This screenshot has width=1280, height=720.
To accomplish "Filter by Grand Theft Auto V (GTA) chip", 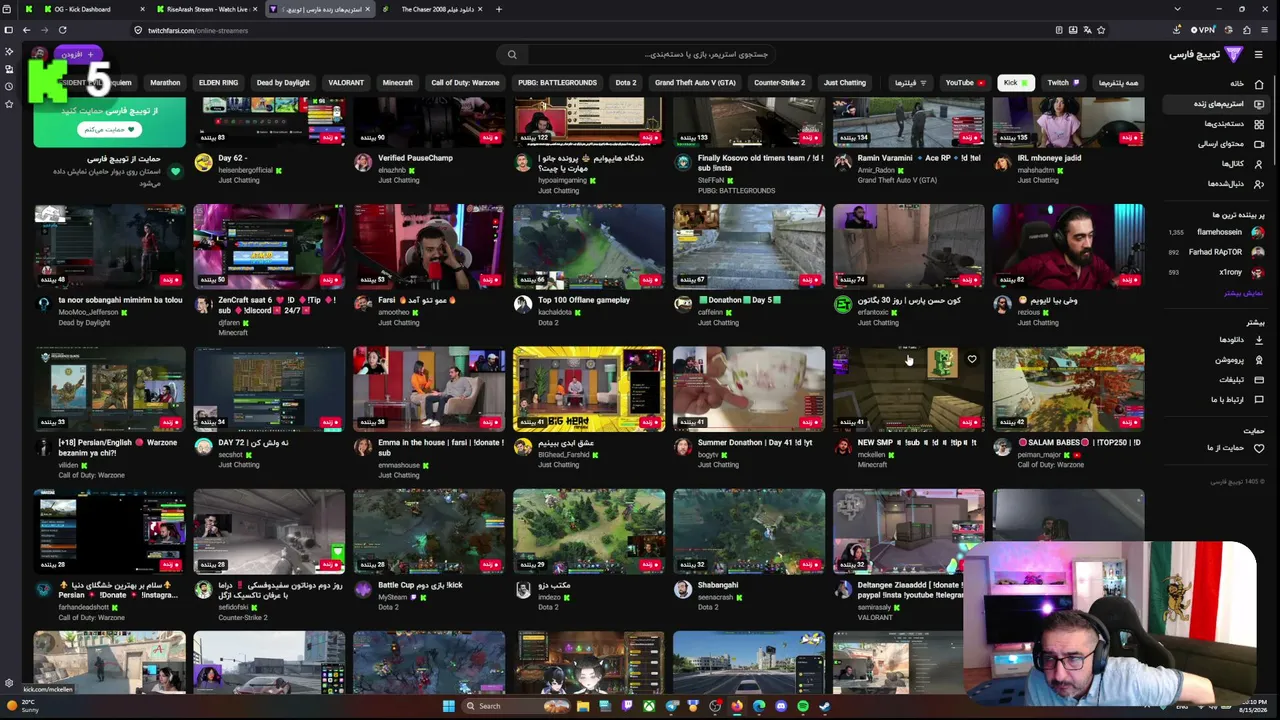I will point(695,83).
